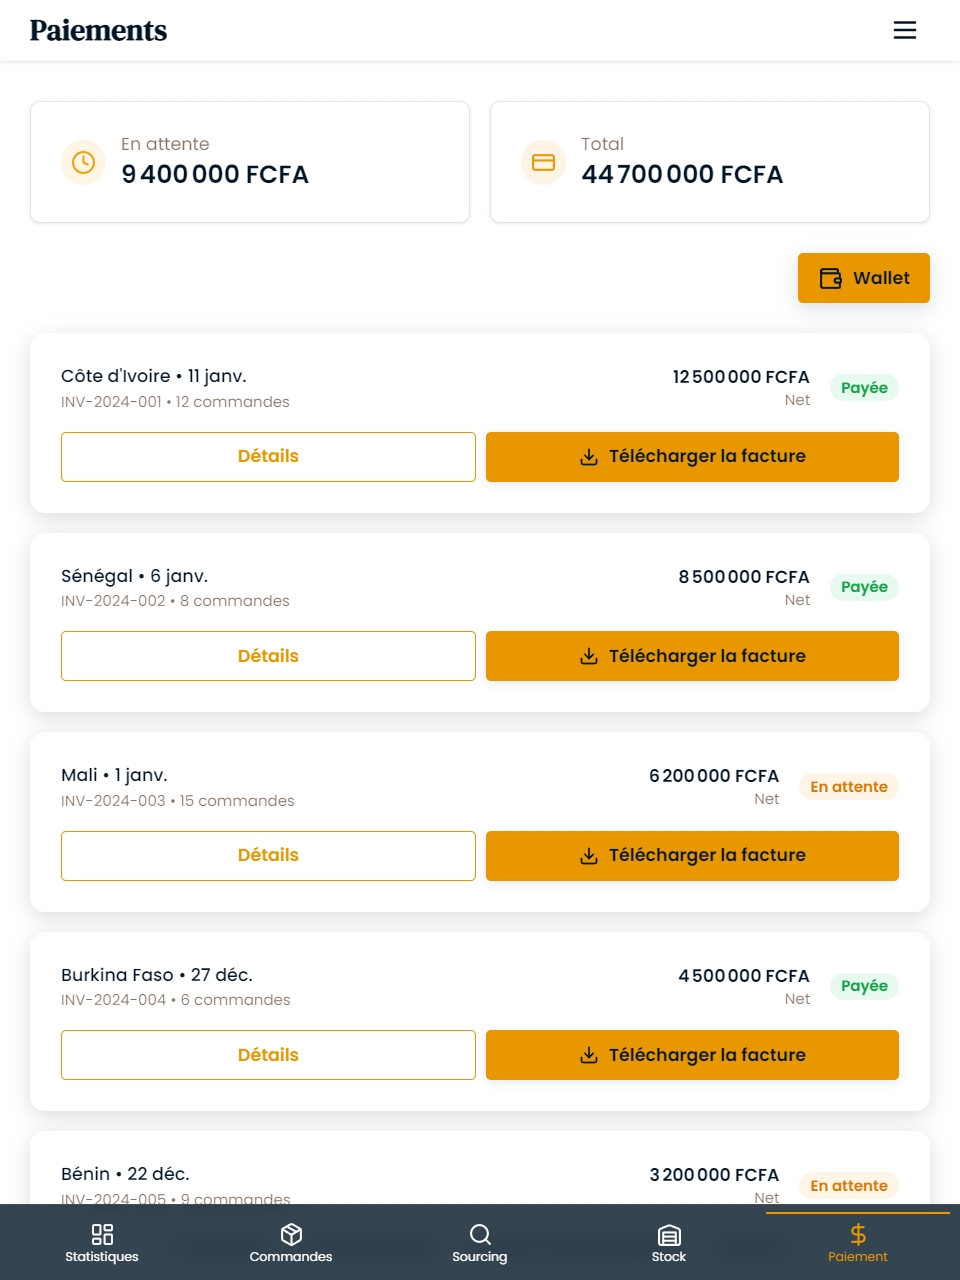The image size is (960, 1280).
Task: Download the Sénégal invoice INV-2024-002
Action: click(x=692, y=656)
